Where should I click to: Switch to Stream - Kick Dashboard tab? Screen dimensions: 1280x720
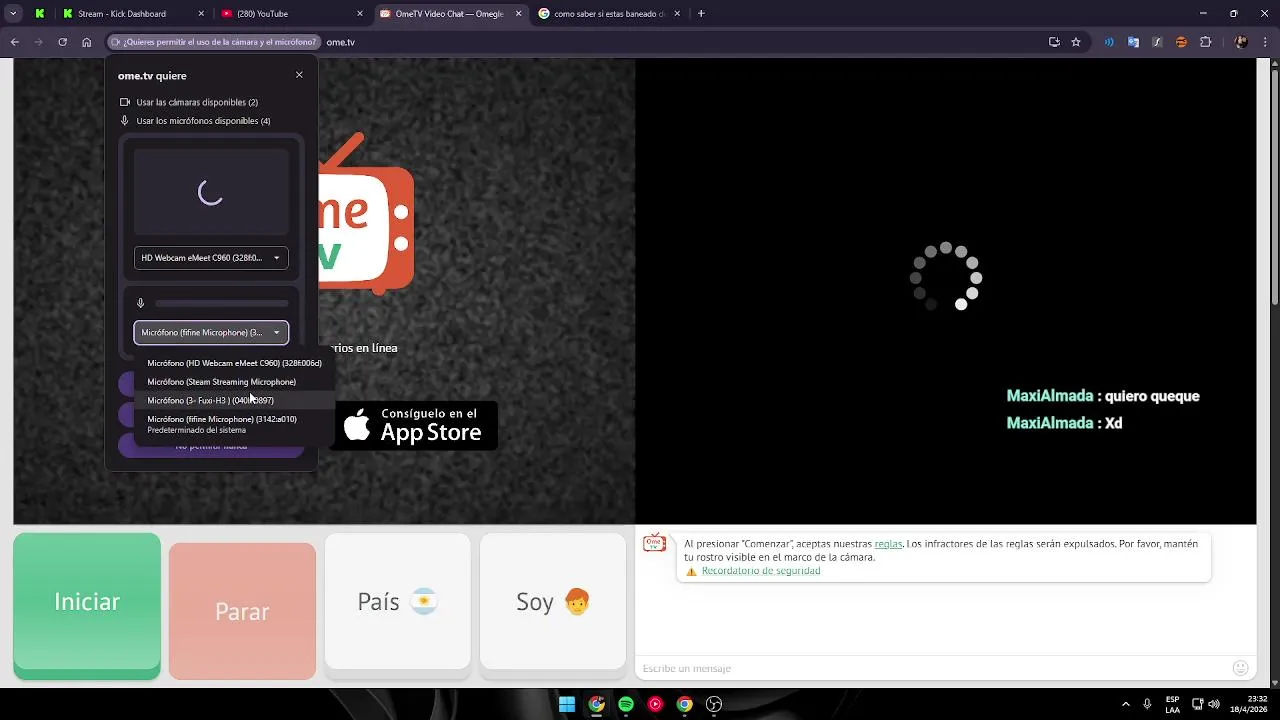click(122, 14)
